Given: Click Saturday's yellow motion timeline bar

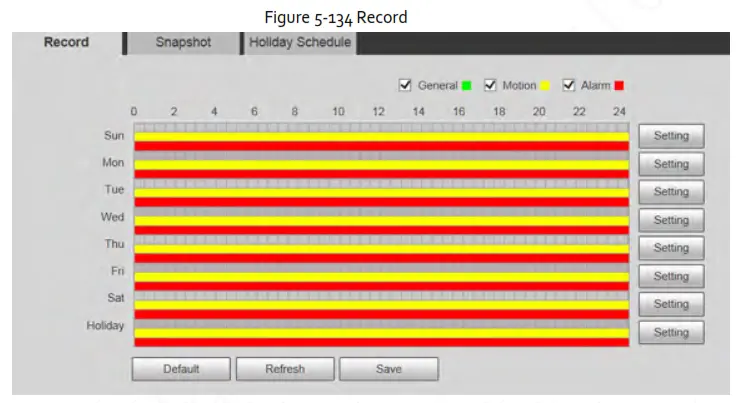Looking at the screenshot, I should pyautogui.click(x=382, y=305).
